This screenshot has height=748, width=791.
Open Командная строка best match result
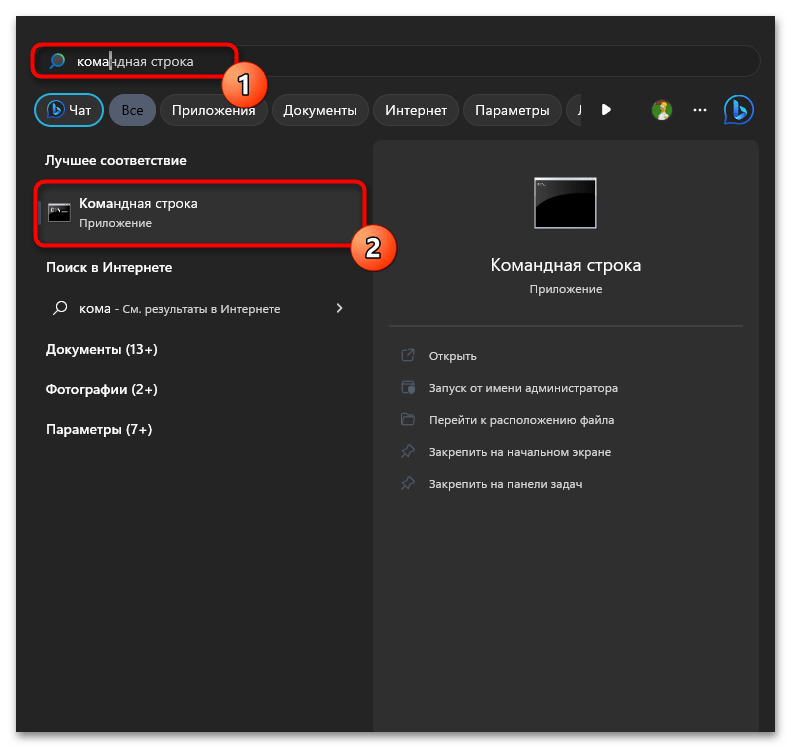pos(200,213)
